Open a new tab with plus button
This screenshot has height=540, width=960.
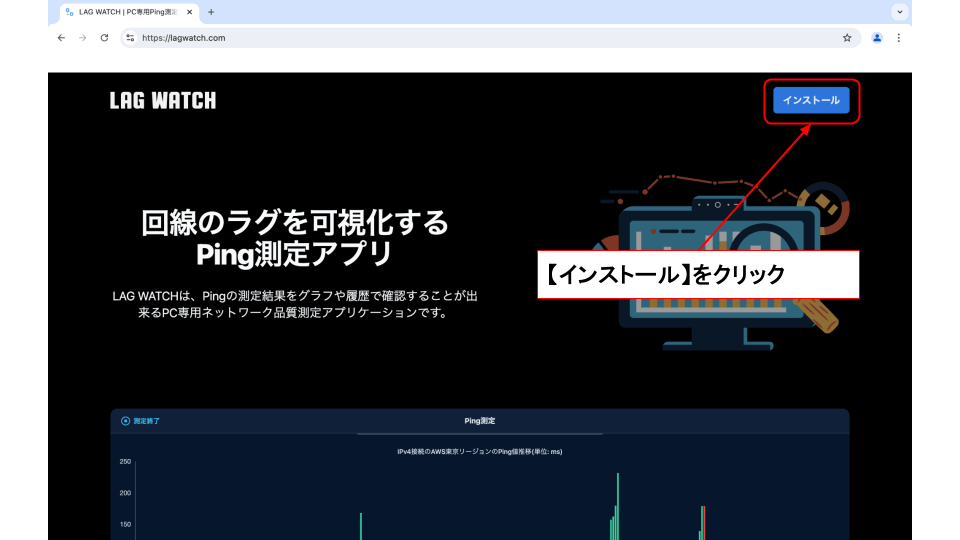[x=211, y=12]
